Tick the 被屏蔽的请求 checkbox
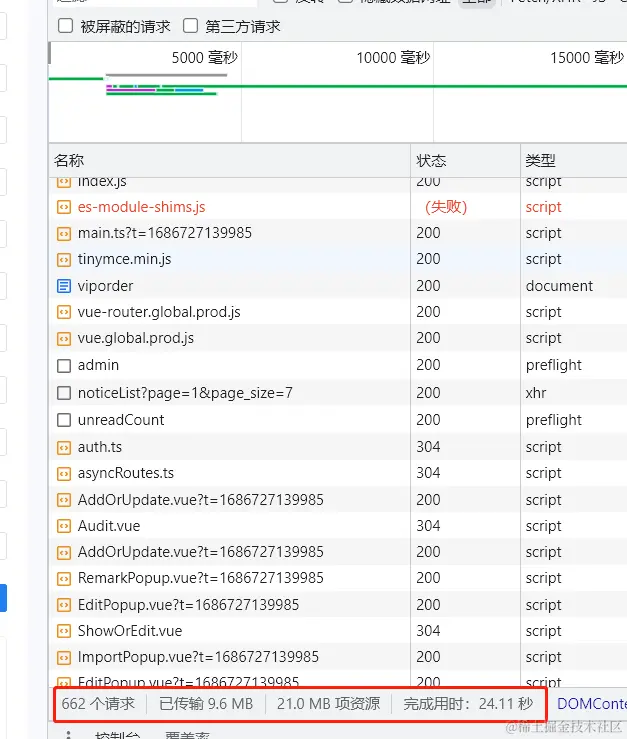This screenshot has width=627, height=739. (x=66, y=26)
